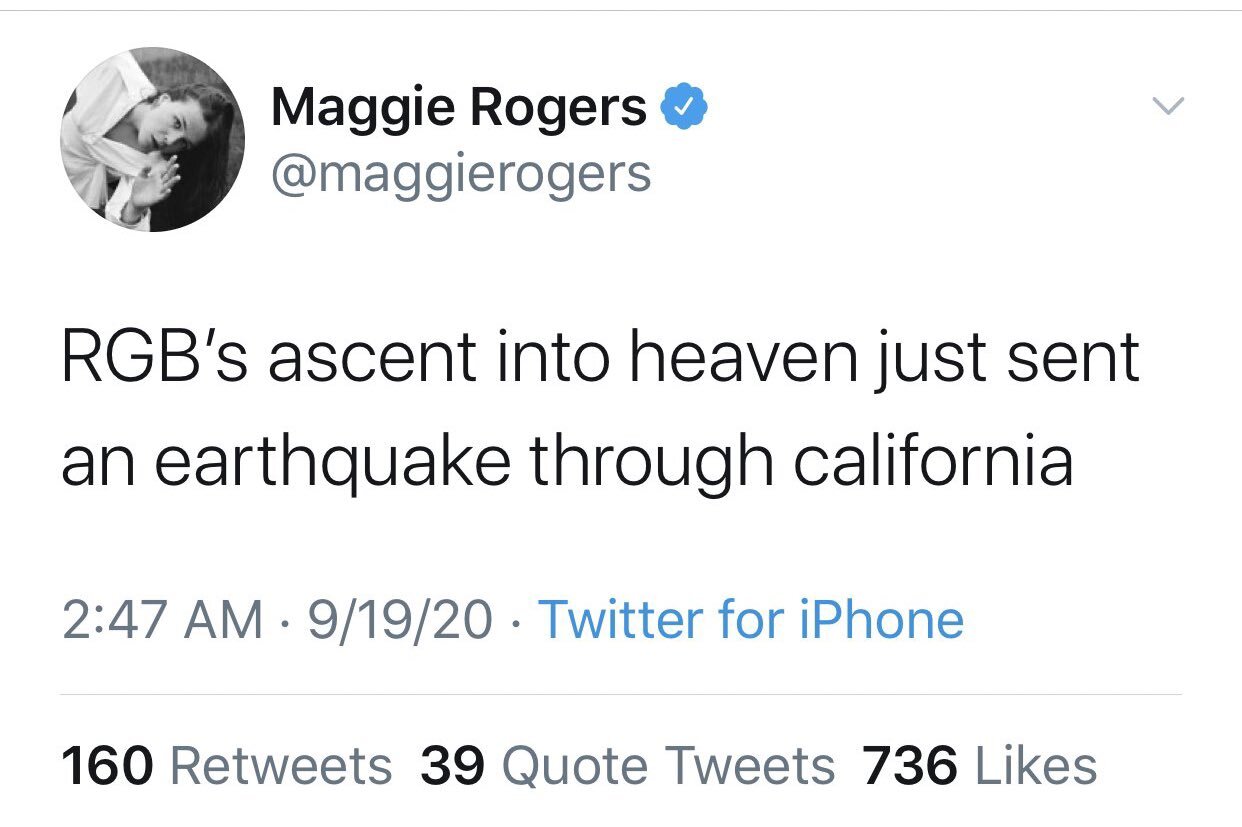This screenshot has width=1242, height=827.
Task: Click the 9/19/20 date text
Action: point(399,620)
